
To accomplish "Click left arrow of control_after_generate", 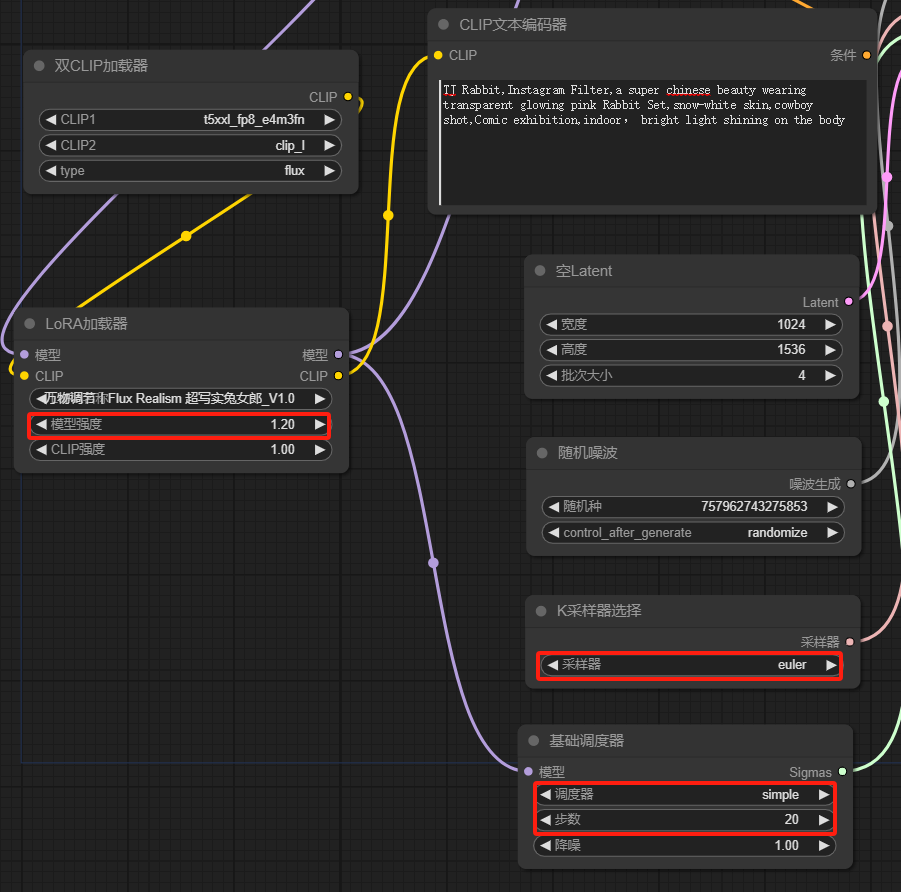I will tap(554, 532).
